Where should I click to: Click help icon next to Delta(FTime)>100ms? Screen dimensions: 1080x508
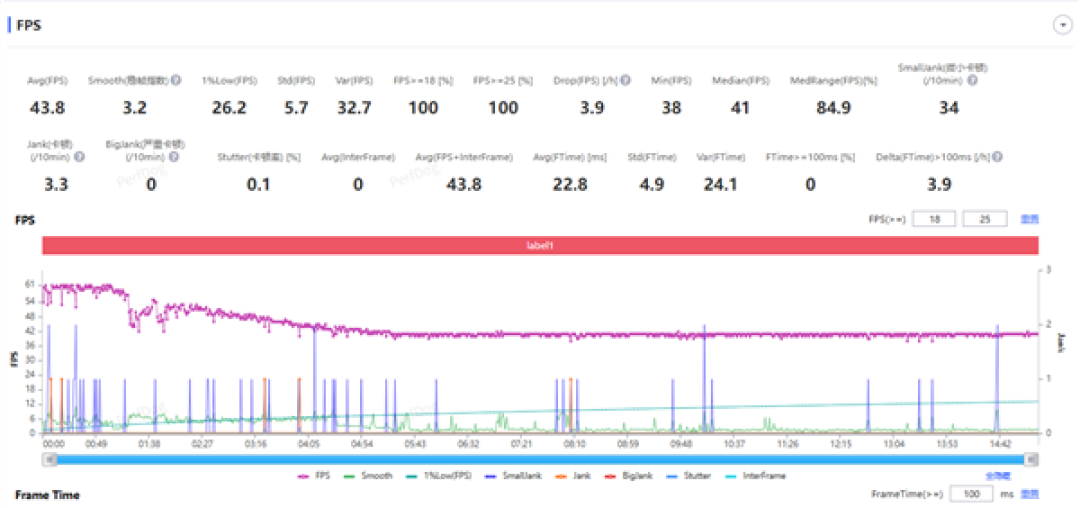(x=997, y=157)
